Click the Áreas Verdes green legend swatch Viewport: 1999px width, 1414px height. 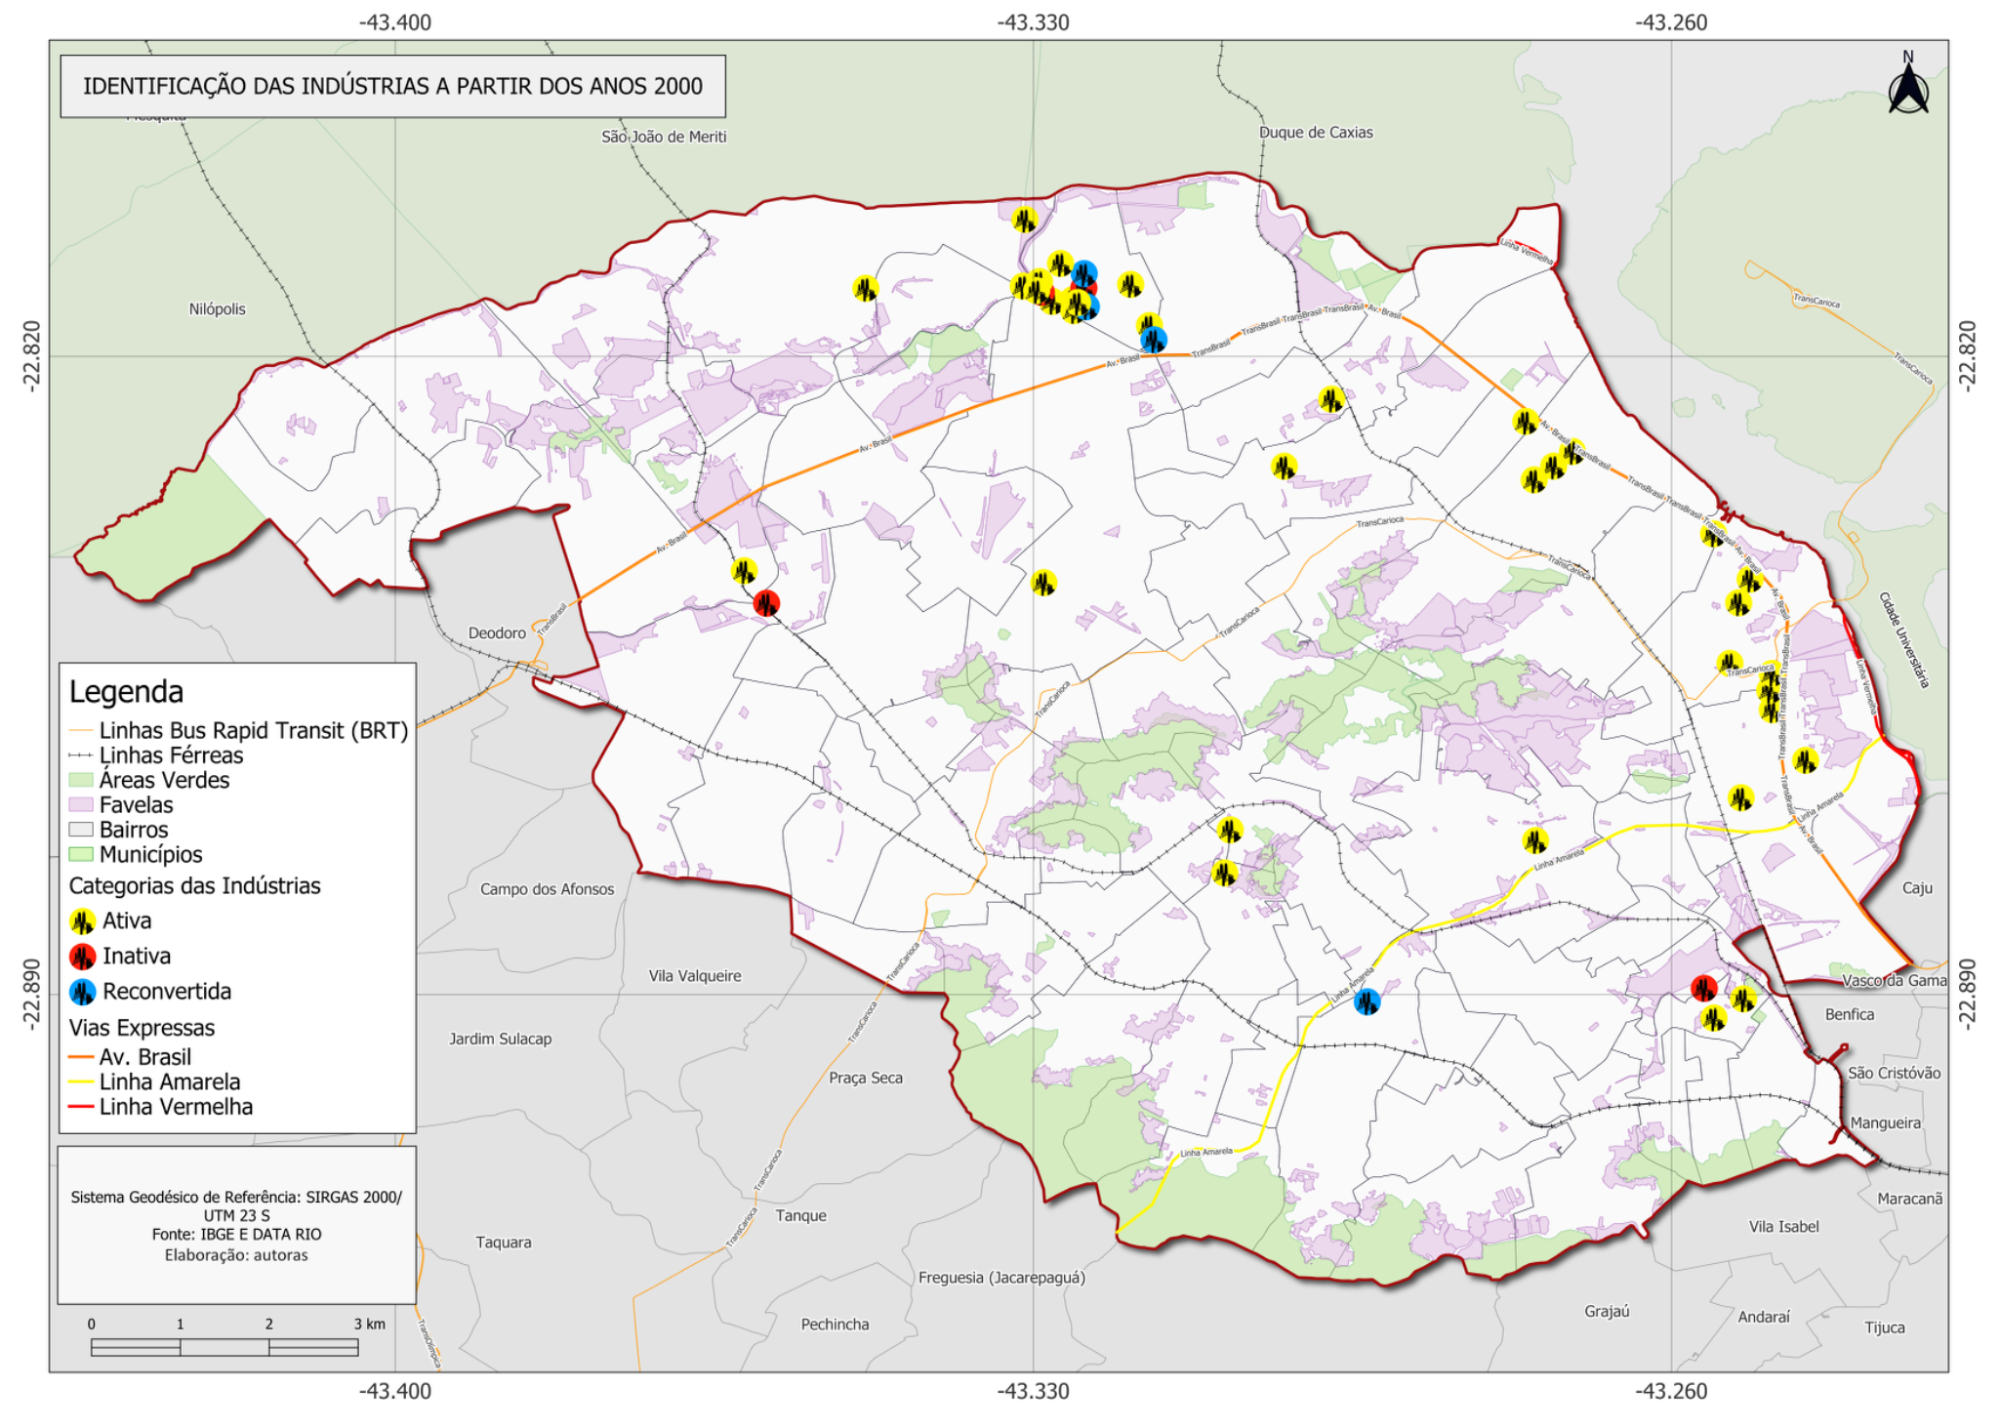(81, 780)
